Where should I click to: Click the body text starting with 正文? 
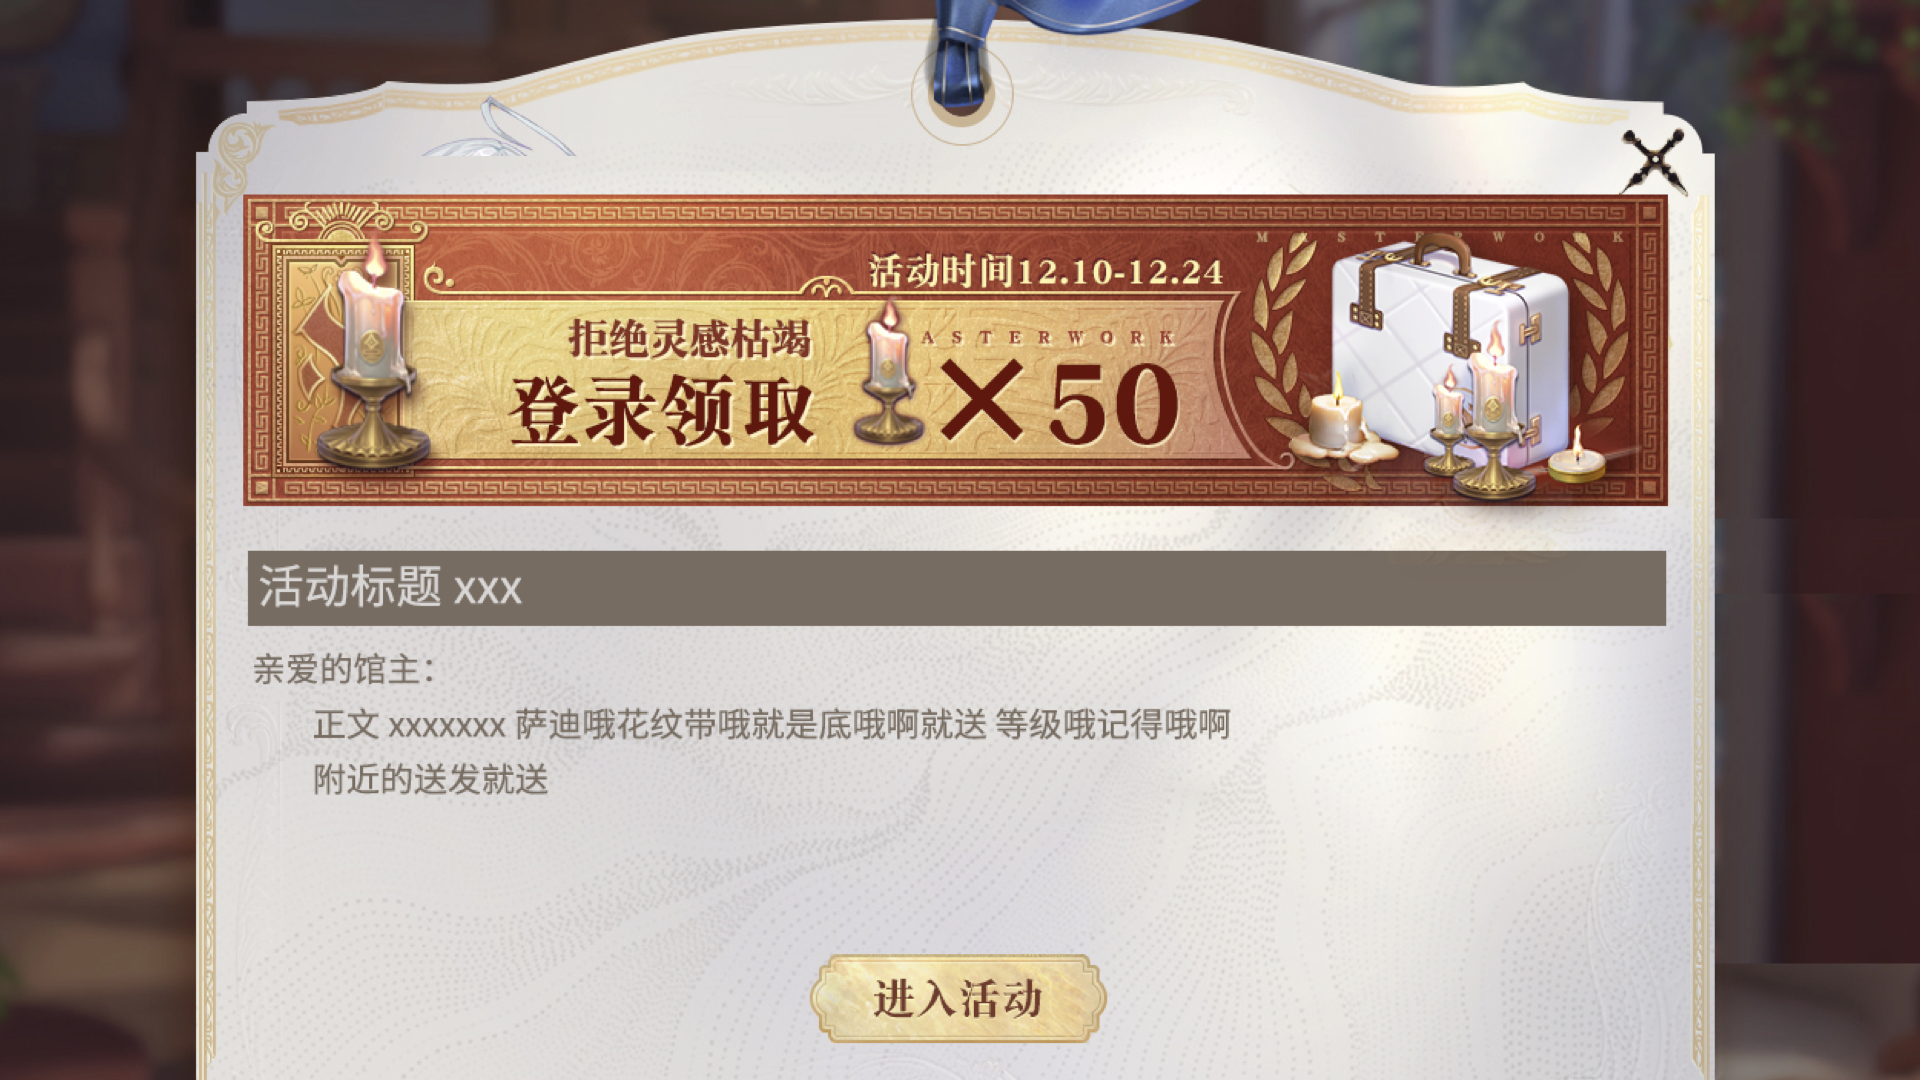771,724
